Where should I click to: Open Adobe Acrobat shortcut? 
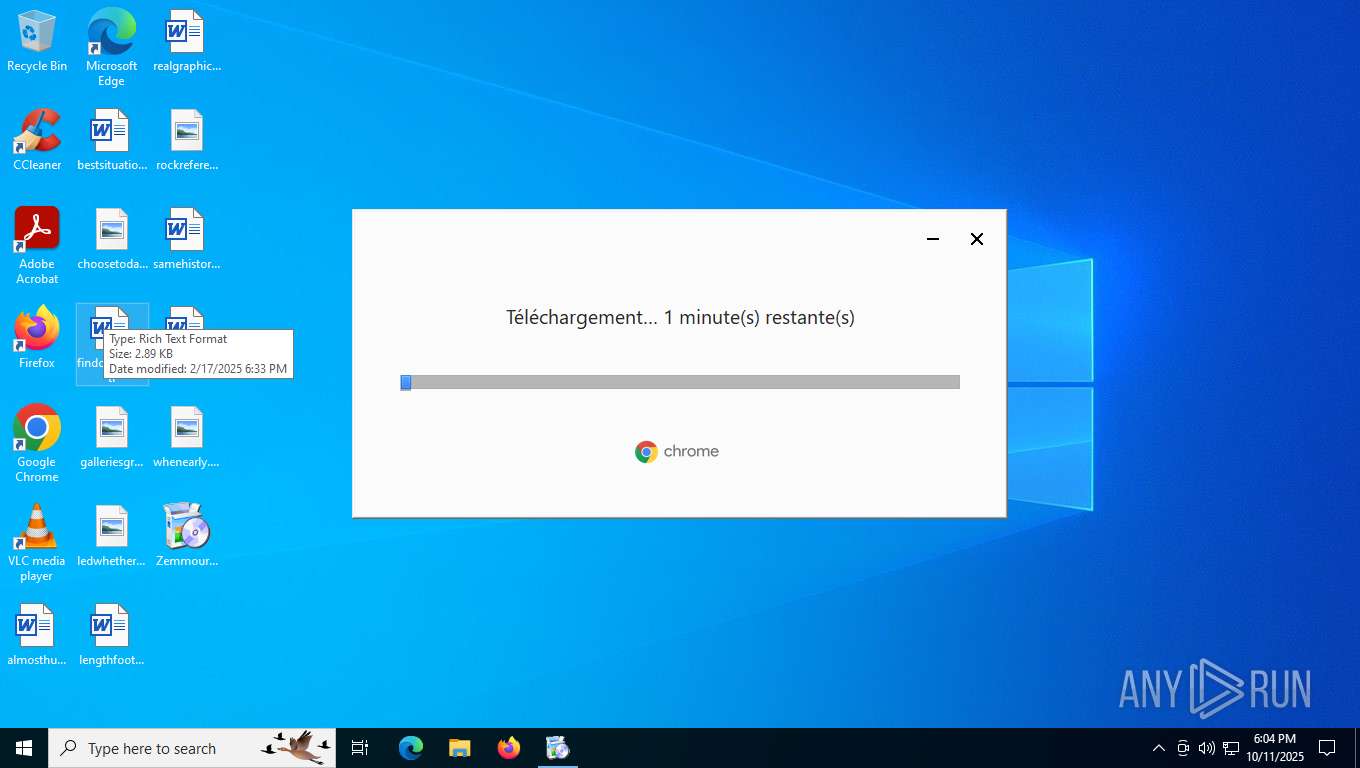[37, 246]
